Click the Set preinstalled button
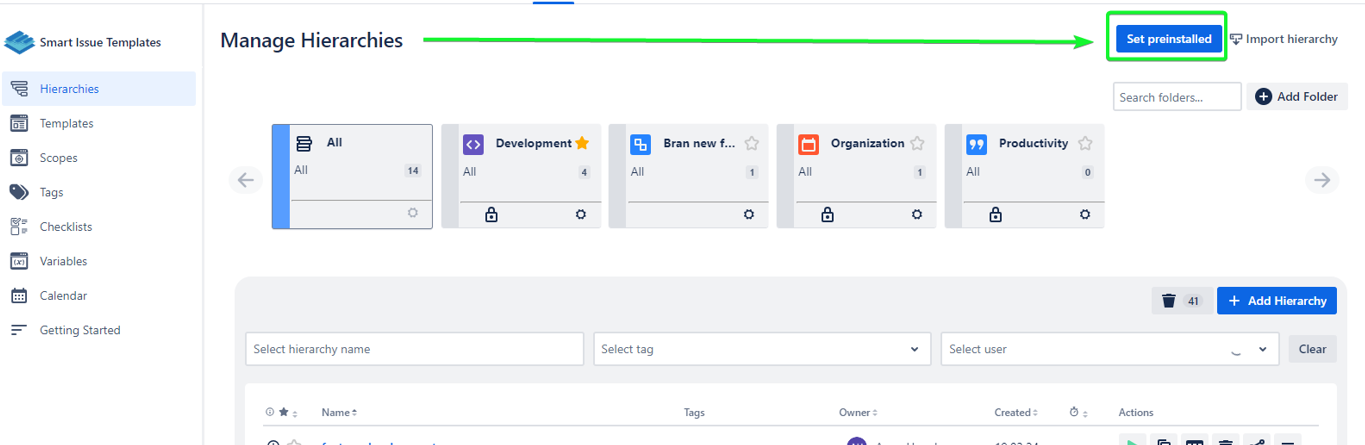The width and height of the screenshot is (1365, 445). tap(1168, 39)
